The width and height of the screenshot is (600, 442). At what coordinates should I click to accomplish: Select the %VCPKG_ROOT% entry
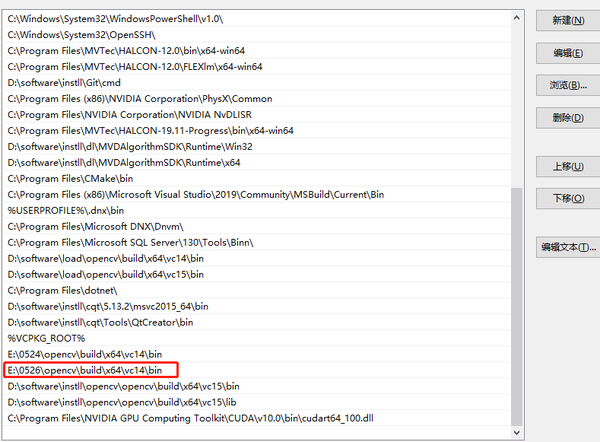(x=257, y=338)
